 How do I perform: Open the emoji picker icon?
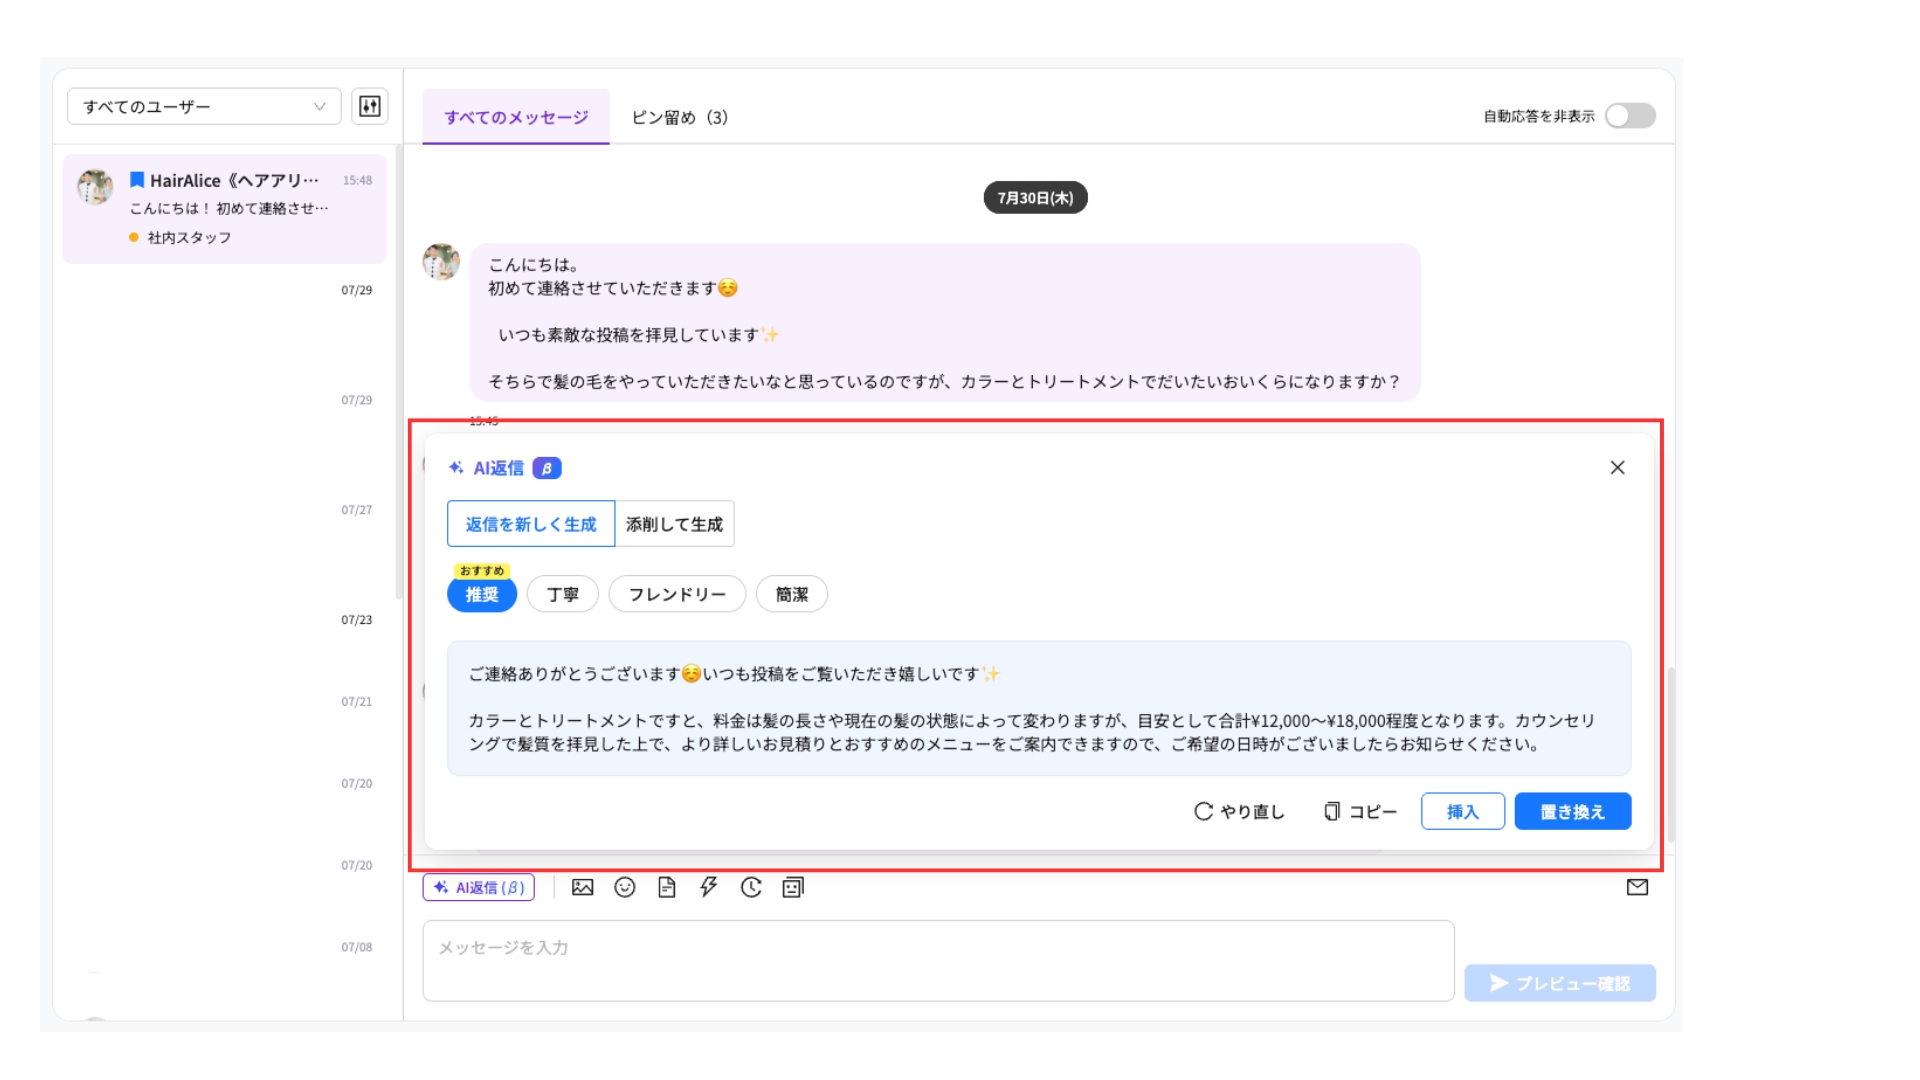[625, 887]
